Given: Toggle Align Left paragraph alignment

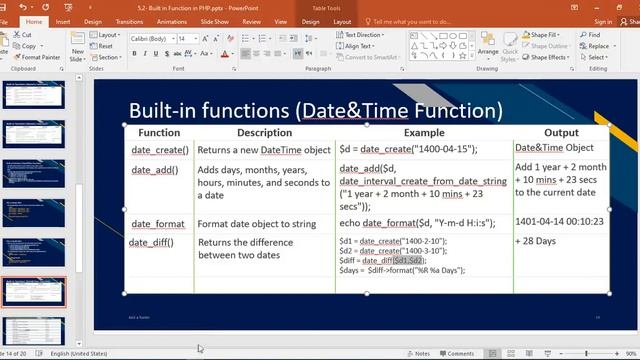Looking at the screenshot, I should click(245, 53).
